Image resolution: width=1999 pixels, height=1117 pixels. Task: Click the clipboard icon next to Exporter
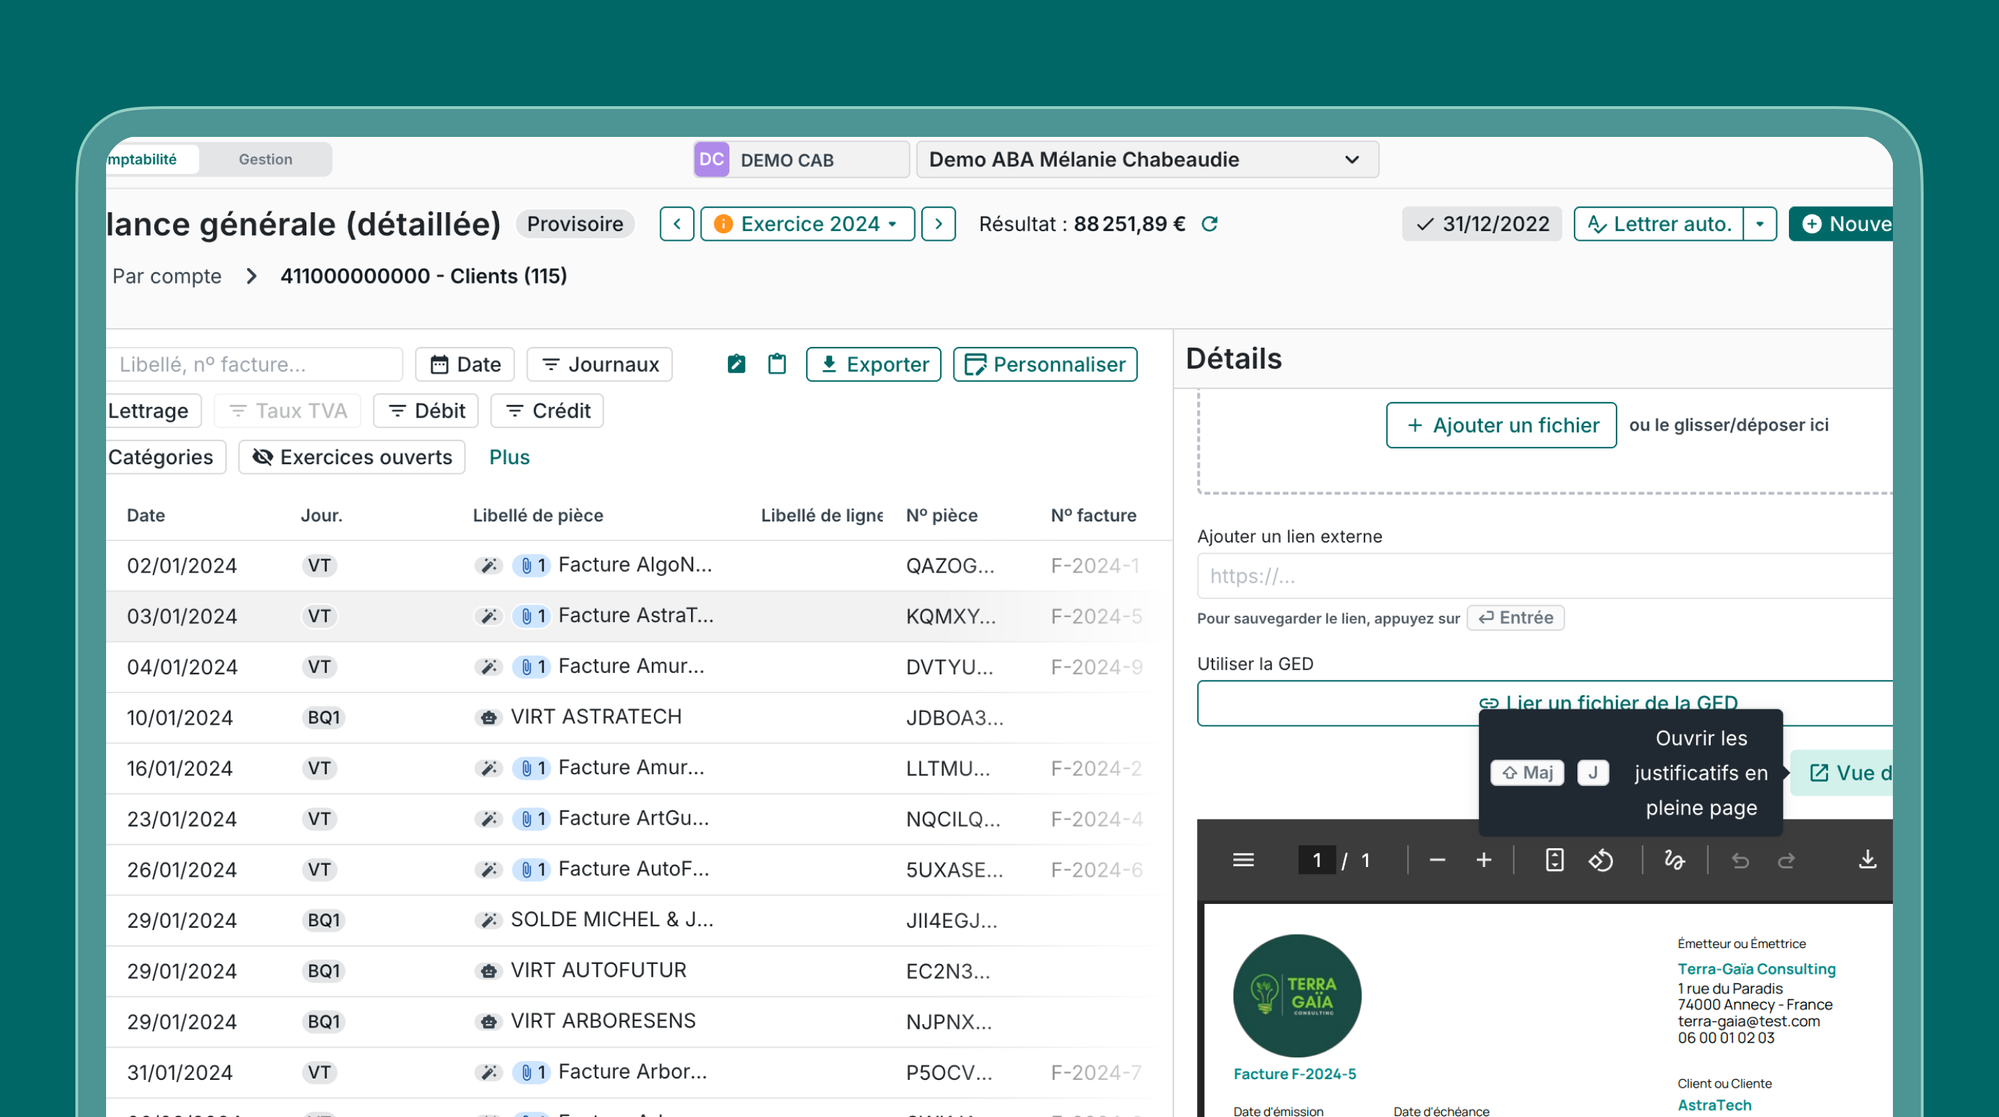click(x=777, y=364)
